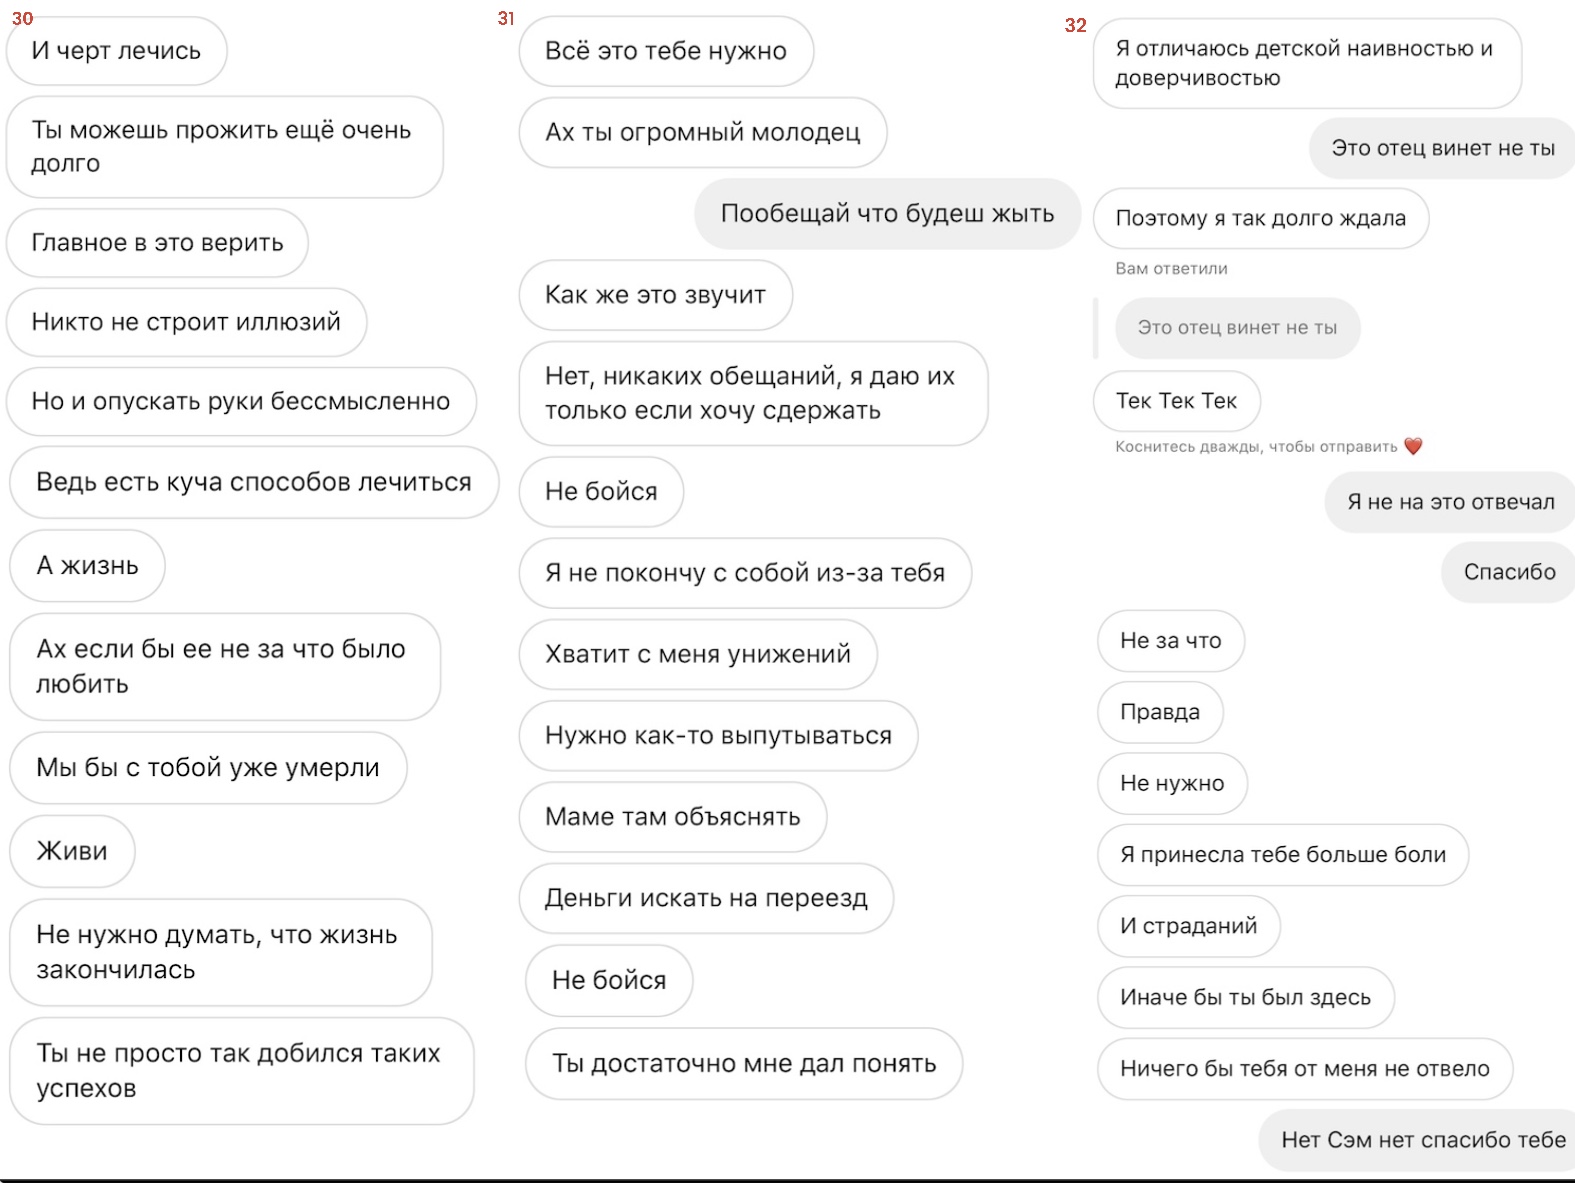This screenshot has height=1183, width=1575.
Task: Click the 'Вам ответили' label
Action: tap(1171, 268)
